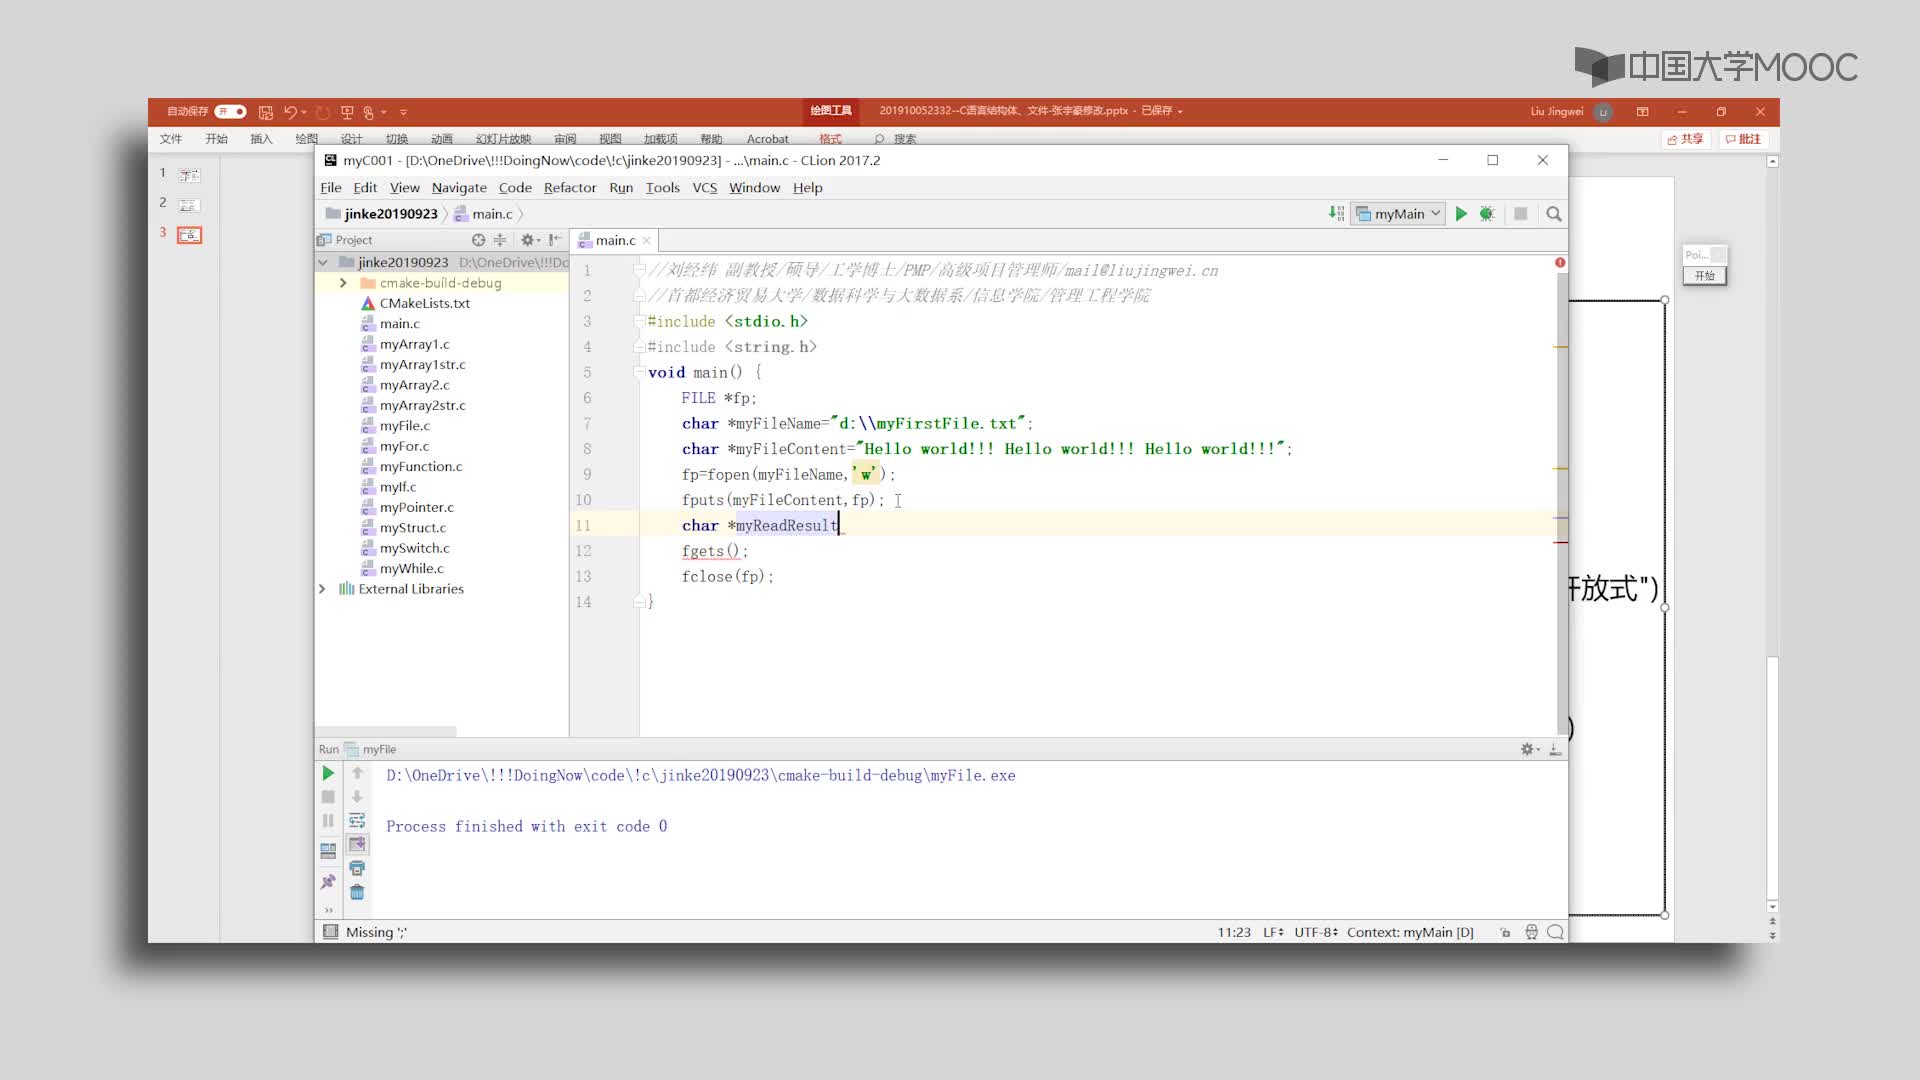Open the myMain run configuration dropdown
1920x1080 pixels.
pyautogui.click(x=1398, y=214)
